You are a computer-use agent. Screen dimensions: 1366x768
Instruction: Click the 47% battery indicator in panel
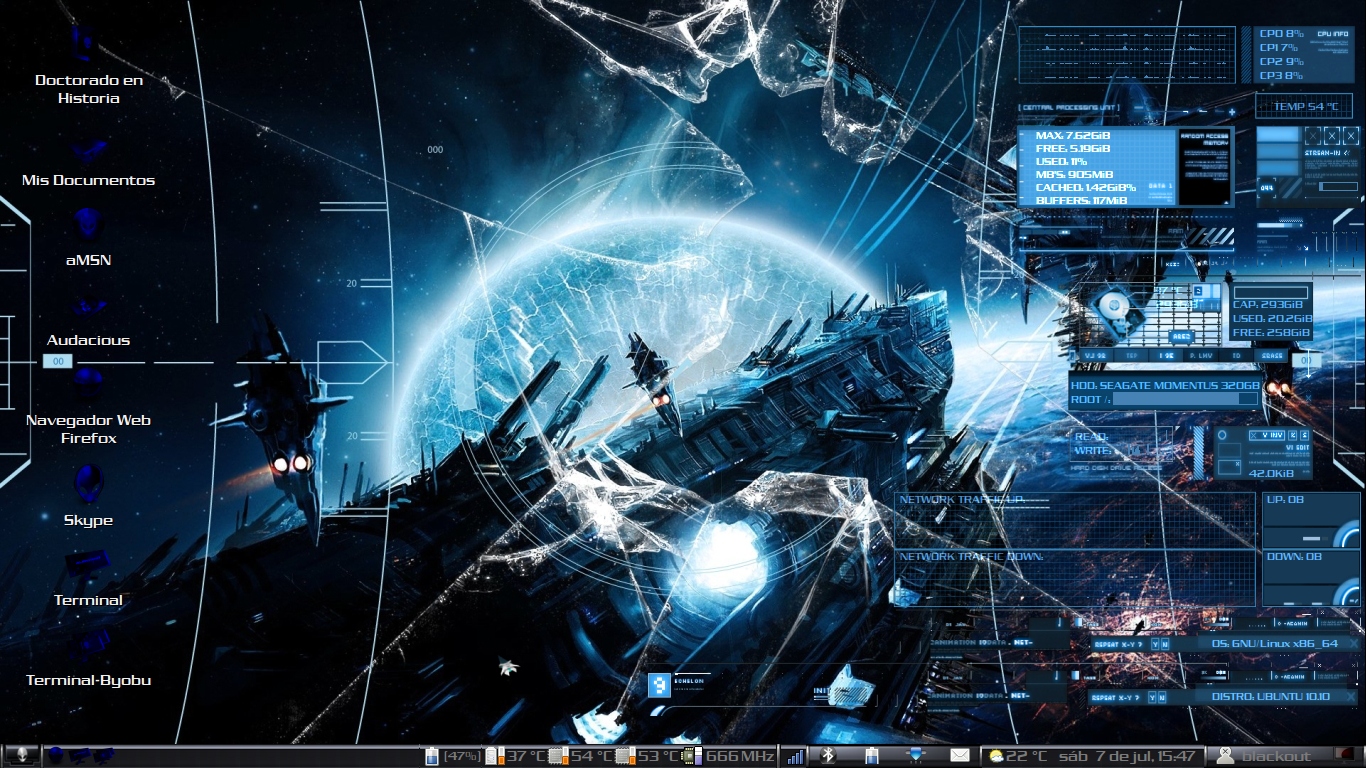pyautogui.click(x=453, y=756)
